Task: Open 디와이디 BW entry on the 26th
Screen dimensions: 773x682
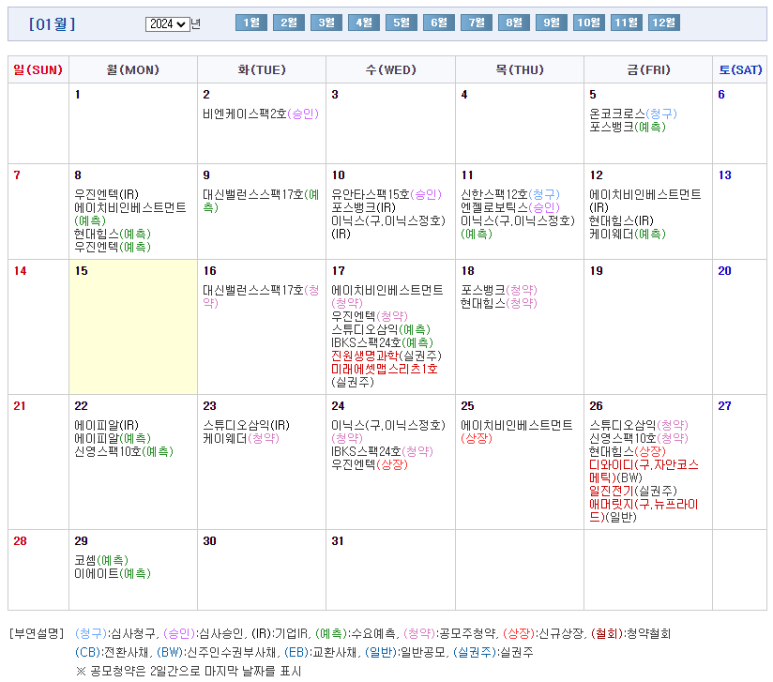Action: 644,471
